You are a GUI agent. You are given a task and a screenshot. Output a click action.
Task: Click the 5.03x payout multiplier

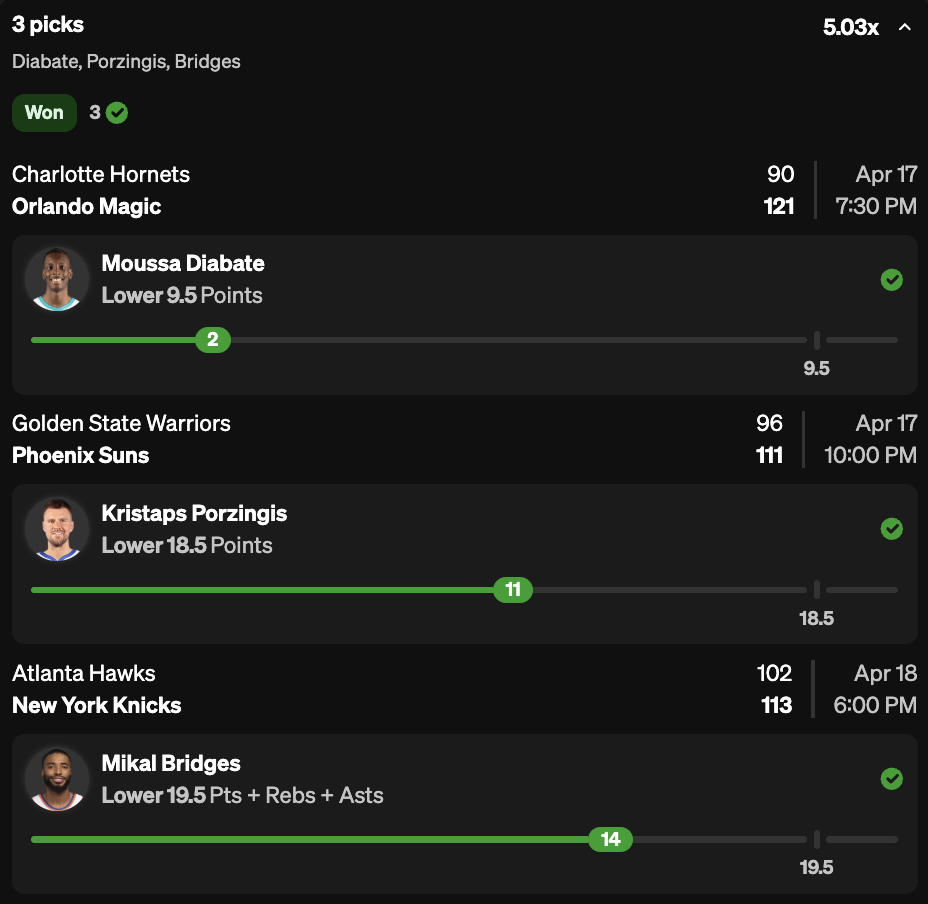click(850, 27)
